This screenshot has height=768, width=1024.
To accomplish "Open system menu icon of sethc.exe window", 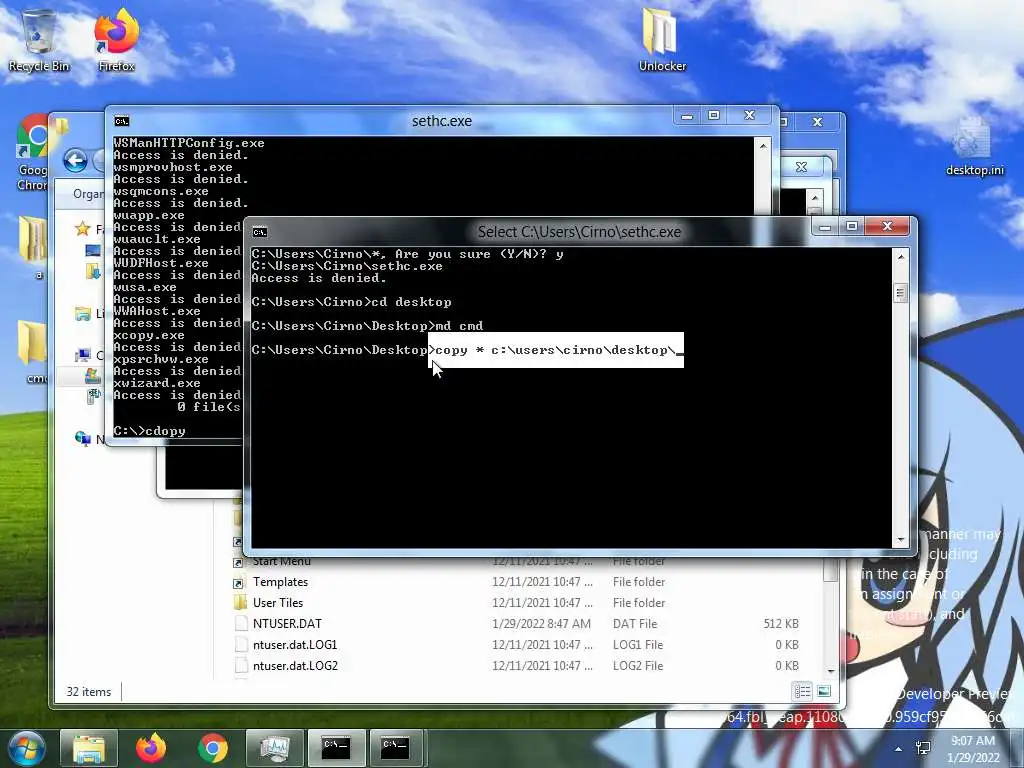I will 121,121.
